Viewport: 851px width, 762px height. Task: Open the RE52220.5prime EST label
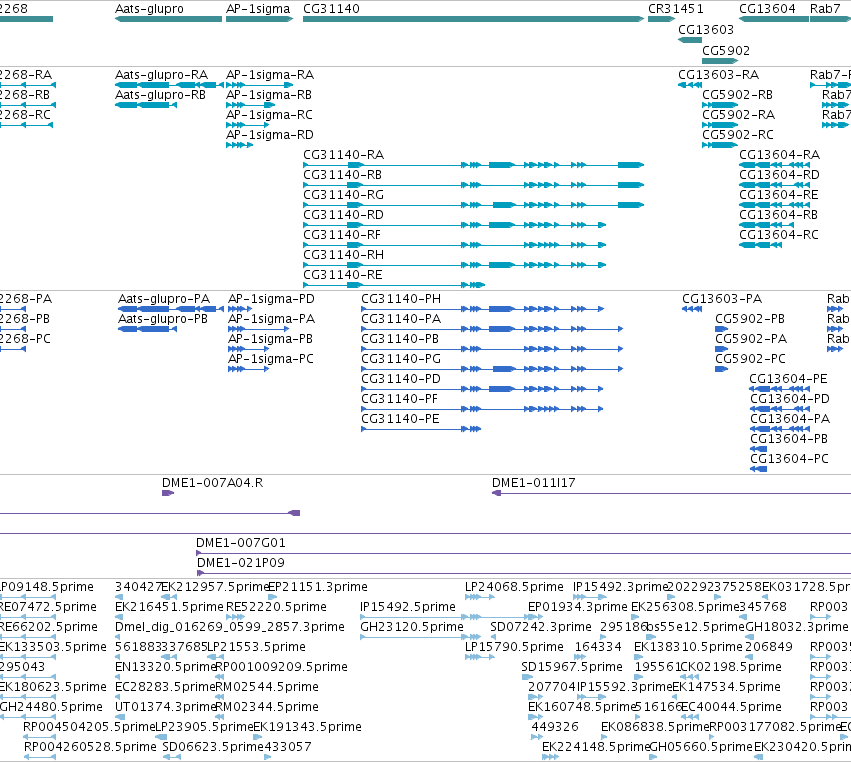click(276, 607)
